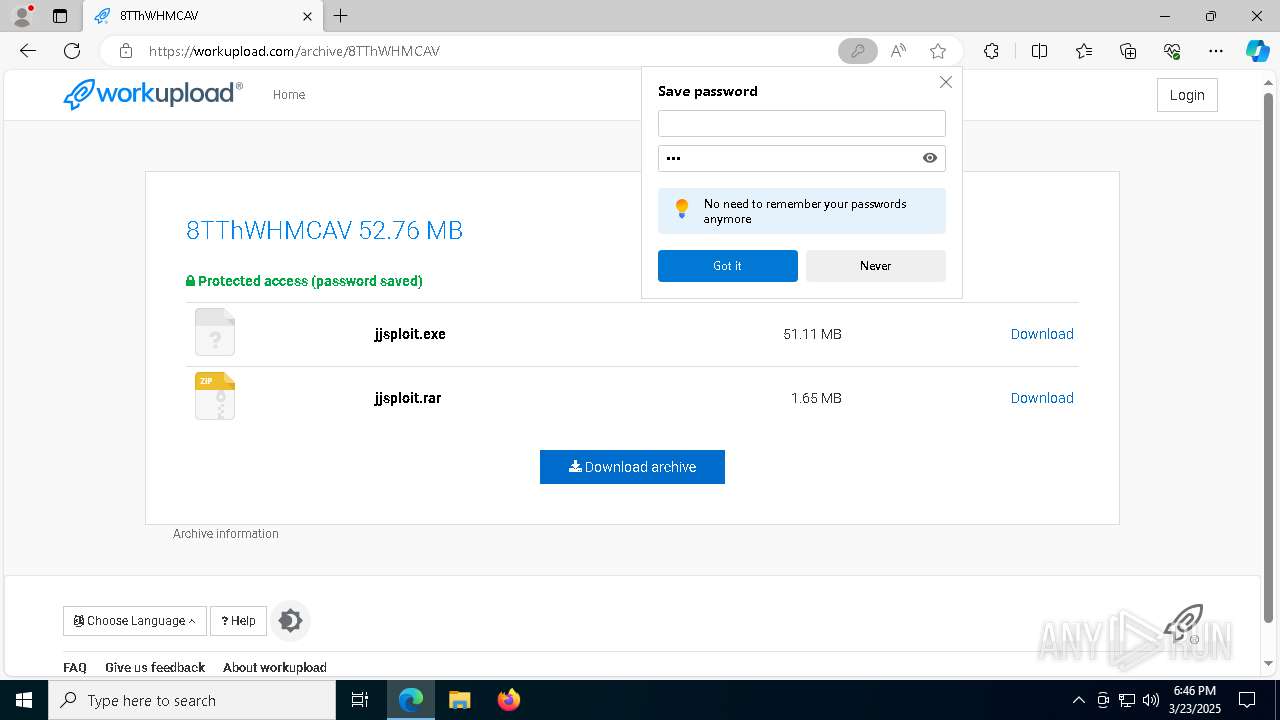Reload the workupload page
Viewport: 1280px width, 720px height.
[x=72, y=51]
